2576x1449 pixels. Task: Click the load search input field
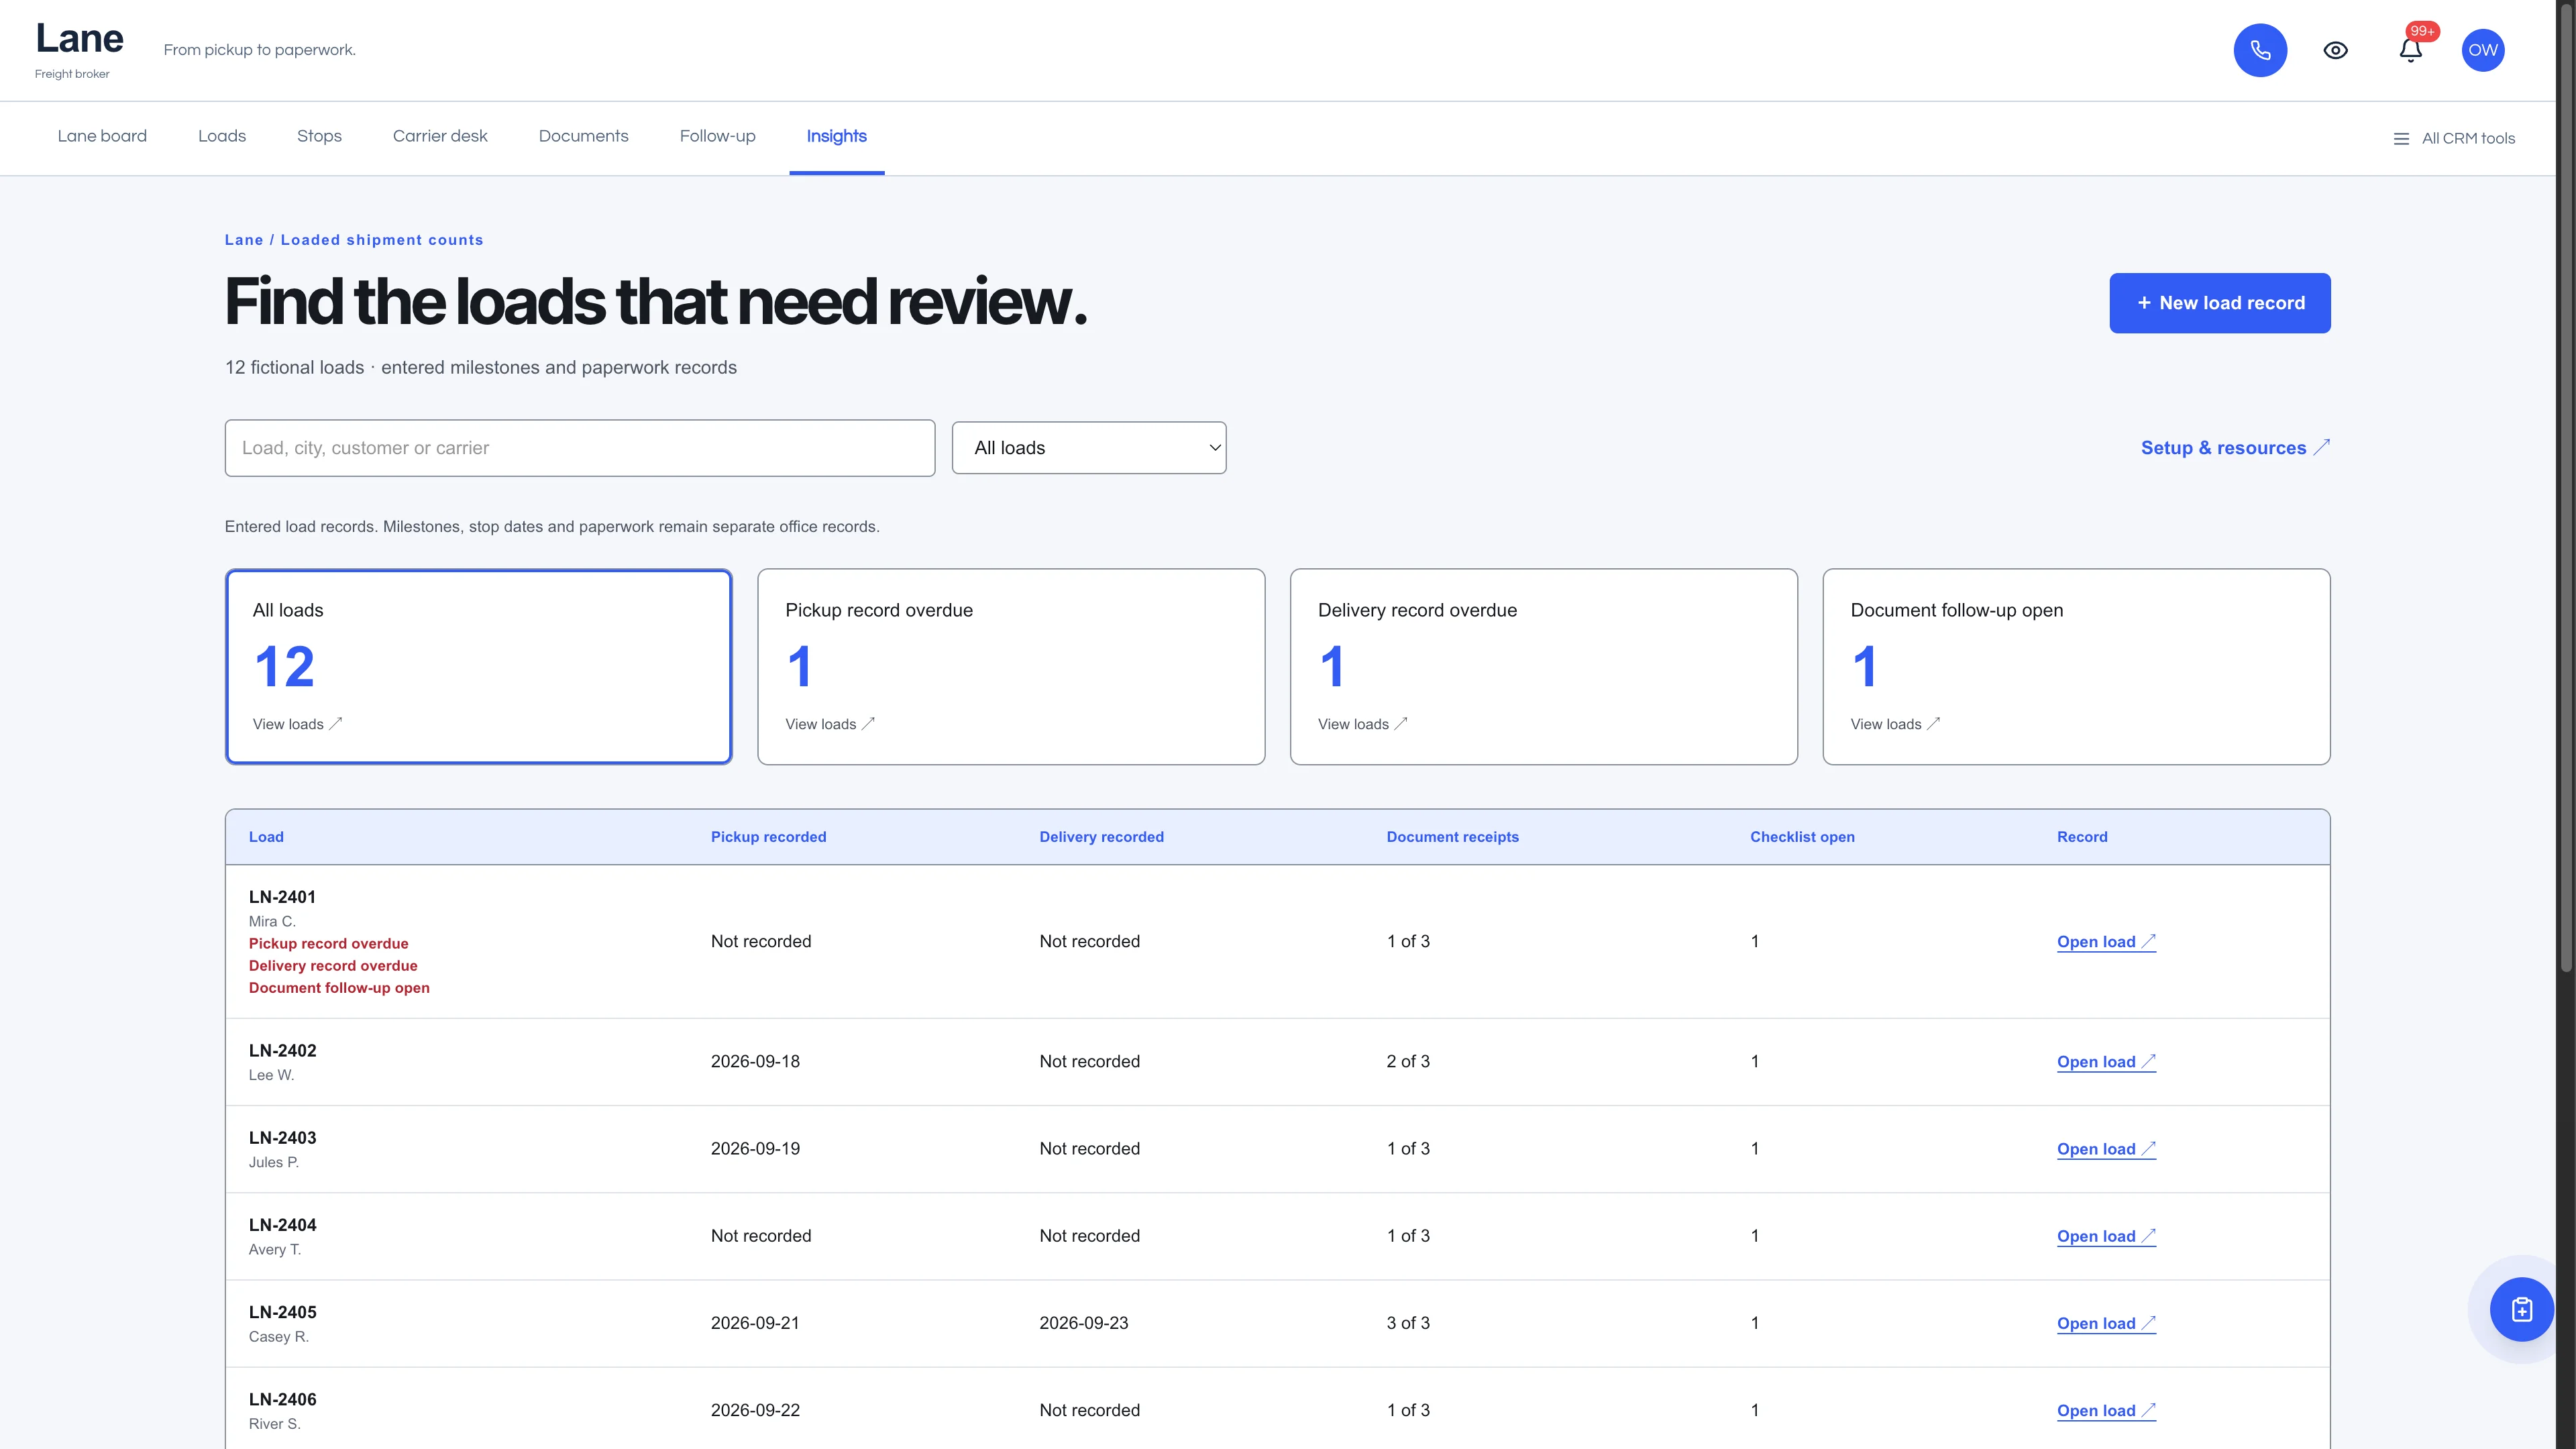tap(580, 448)
